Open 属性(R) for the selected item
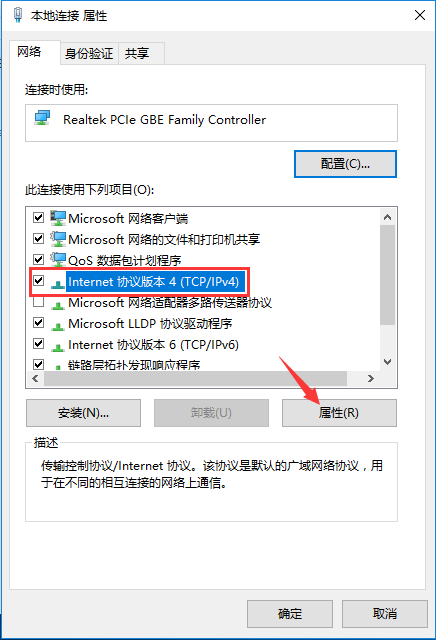Screen dimensions: 436x640 (x=339, y=413)
